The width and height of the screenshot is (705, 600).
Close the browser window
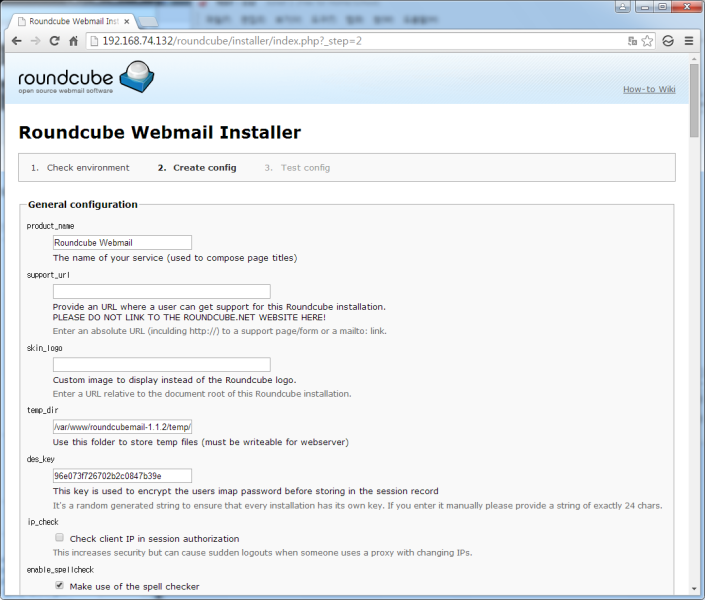[687, 6]
